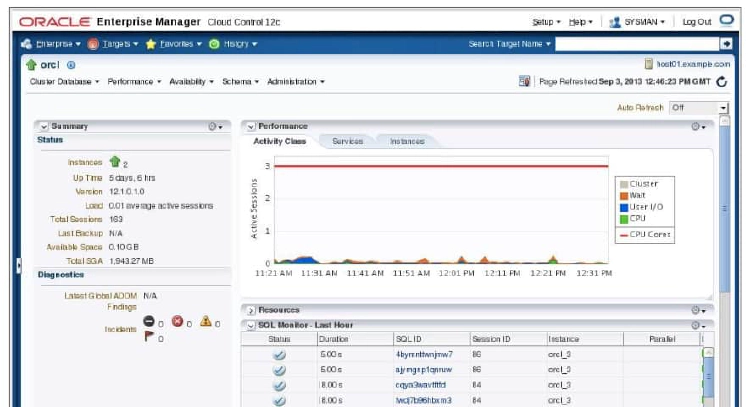750x407 pixels.
Task: Open the Cluster Database menu
Action: coord(64,82)
